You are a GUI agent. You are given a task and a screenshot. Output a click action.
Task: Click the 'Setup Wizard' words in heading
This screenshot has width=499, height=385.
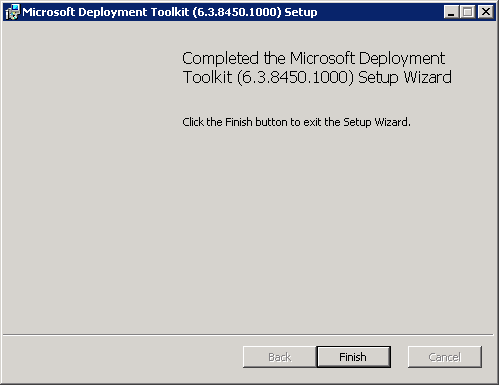(x=405, y=77)
